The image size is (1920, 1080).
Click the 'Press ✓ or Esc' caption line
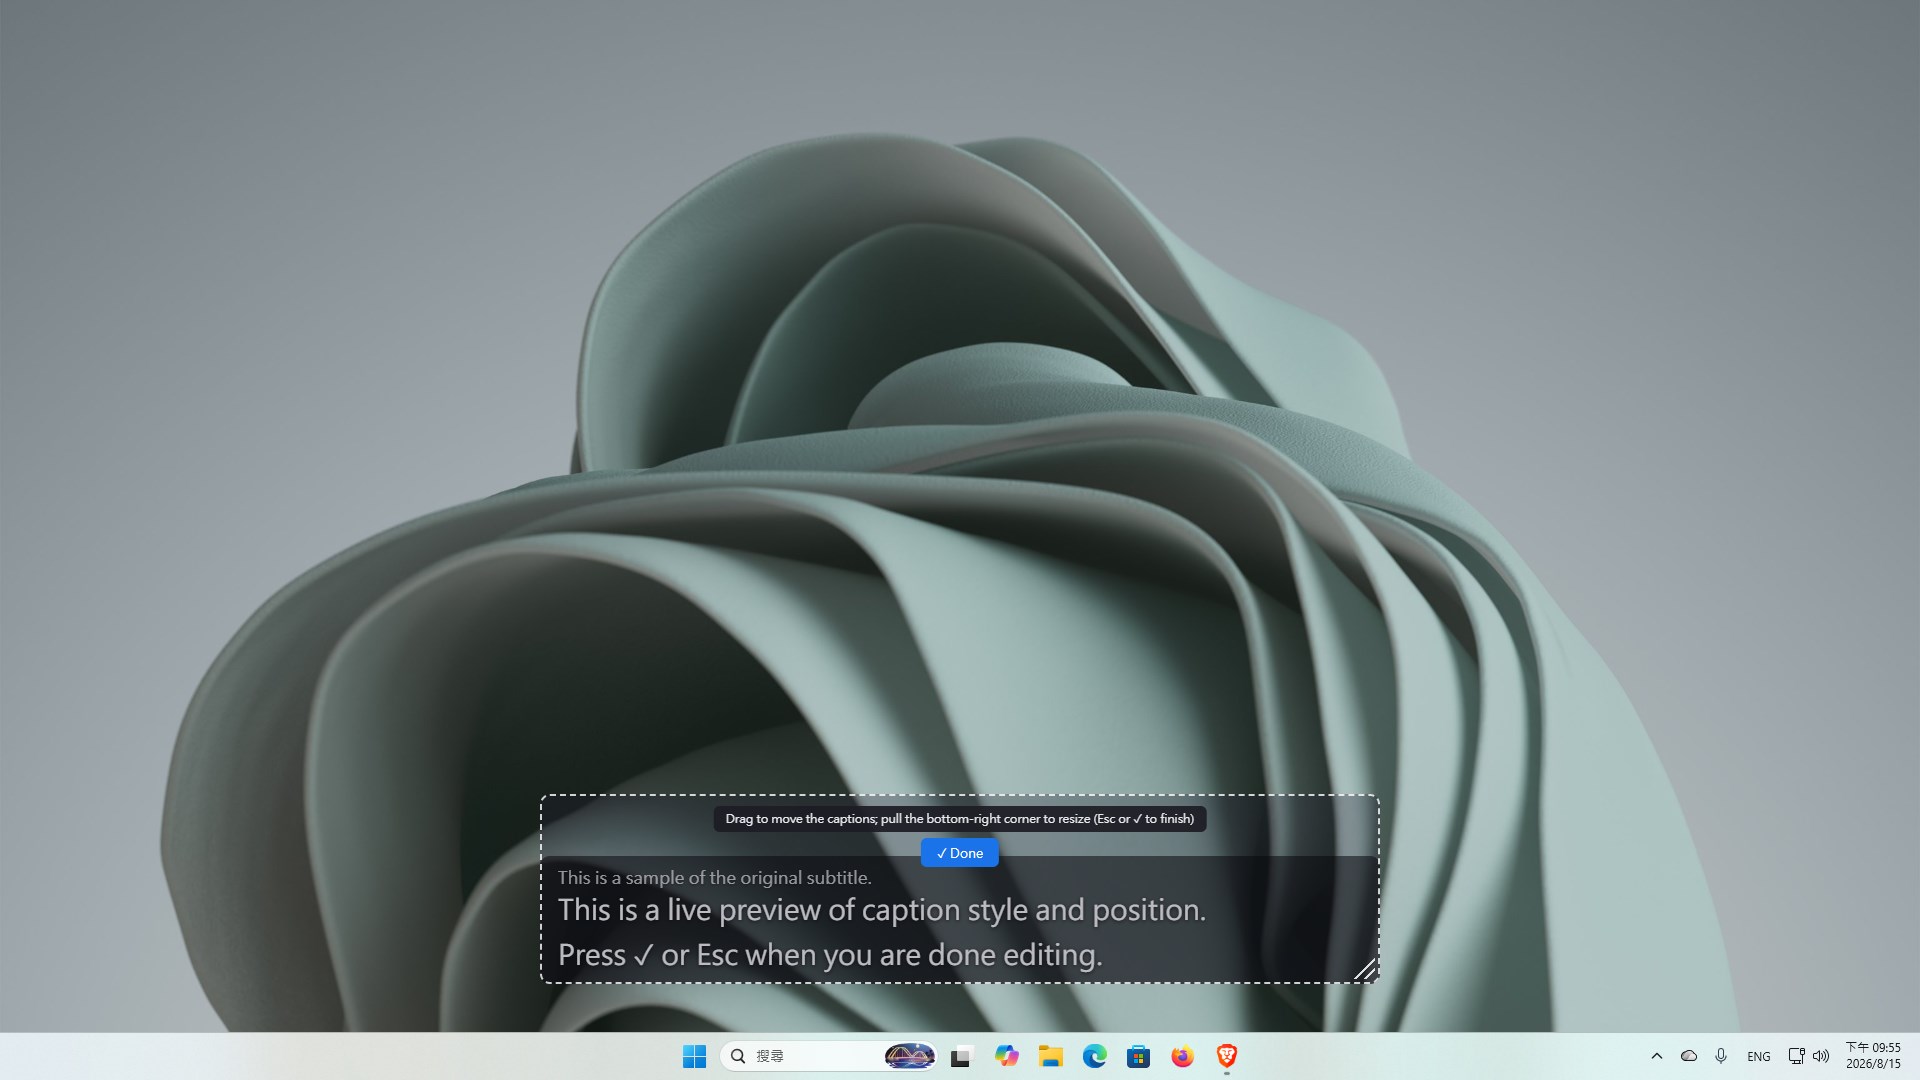(830, 955)
